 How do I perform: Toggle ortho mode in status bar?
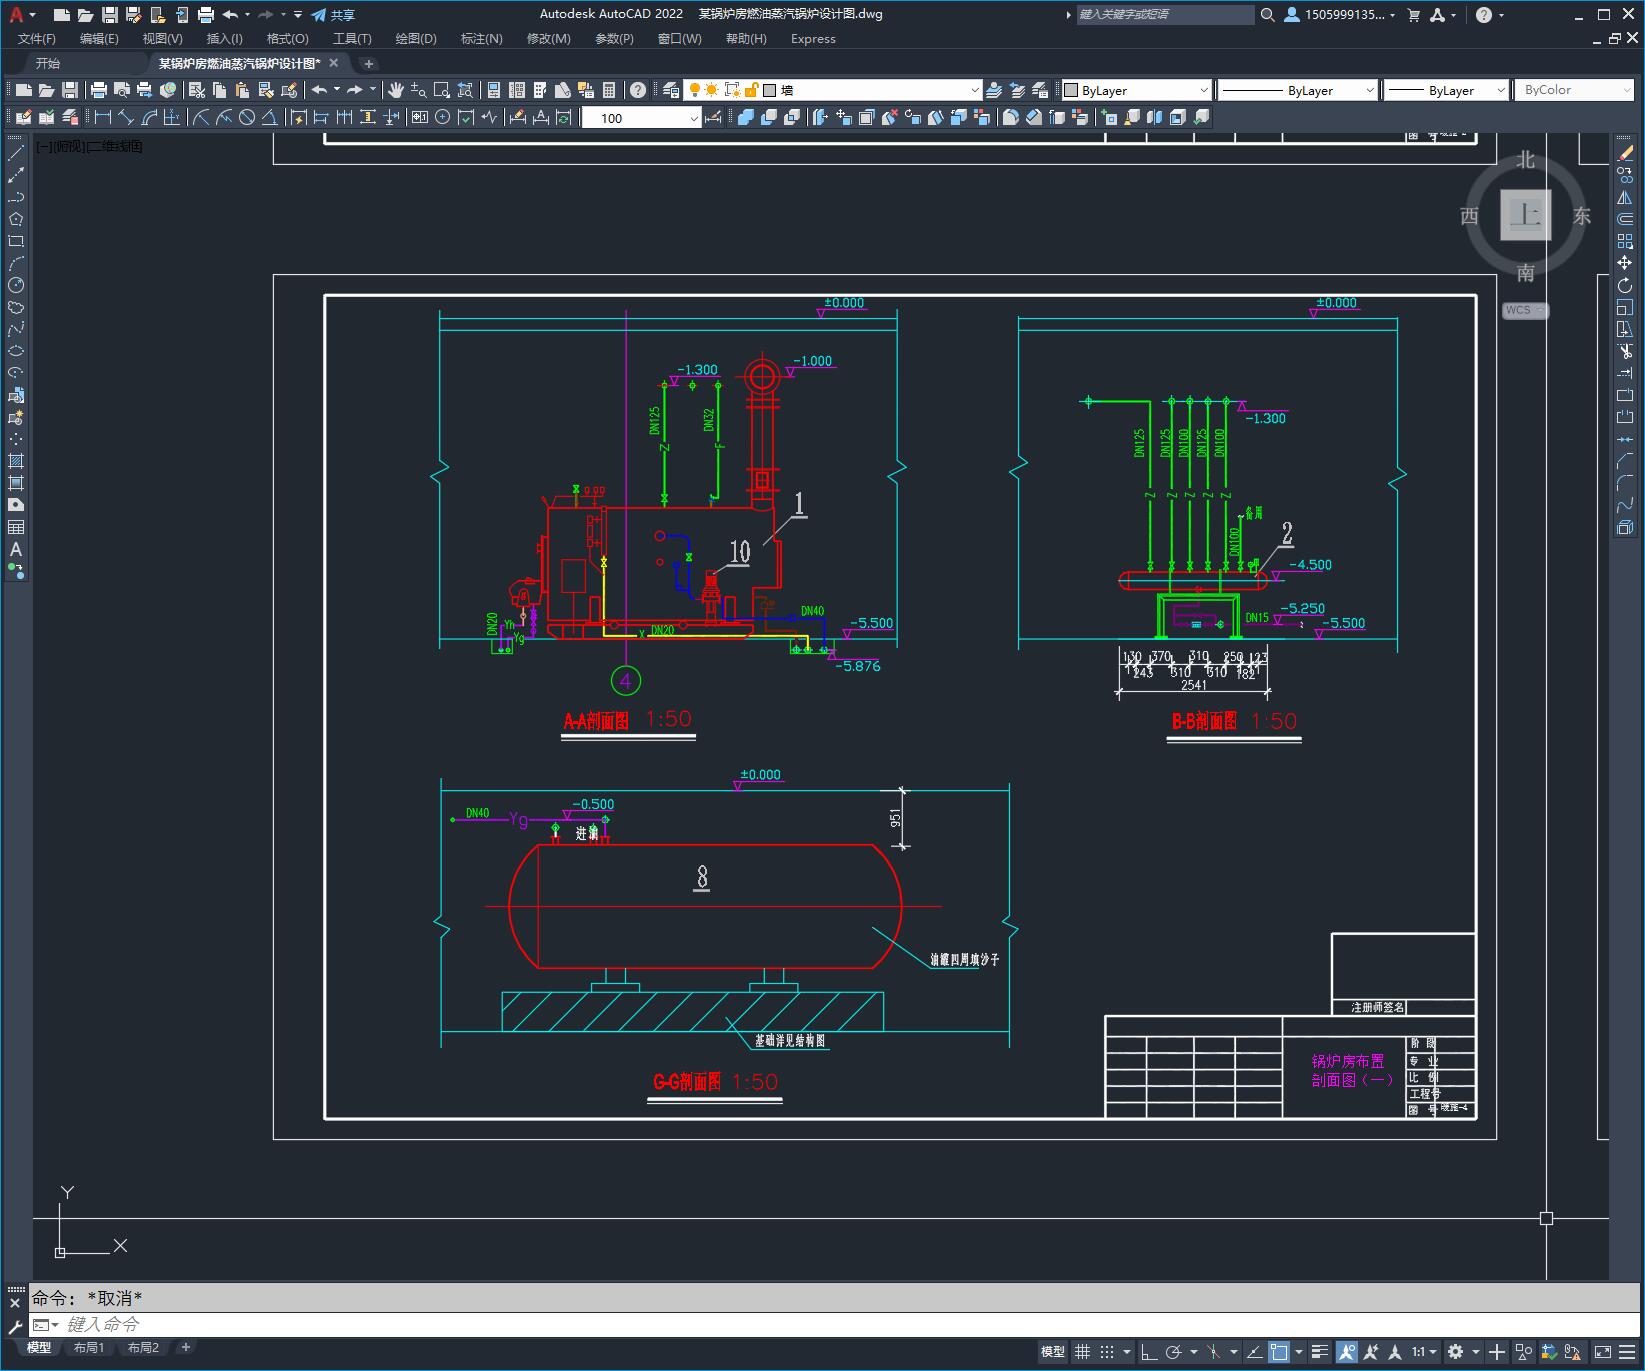[x=1149, y=1352]
